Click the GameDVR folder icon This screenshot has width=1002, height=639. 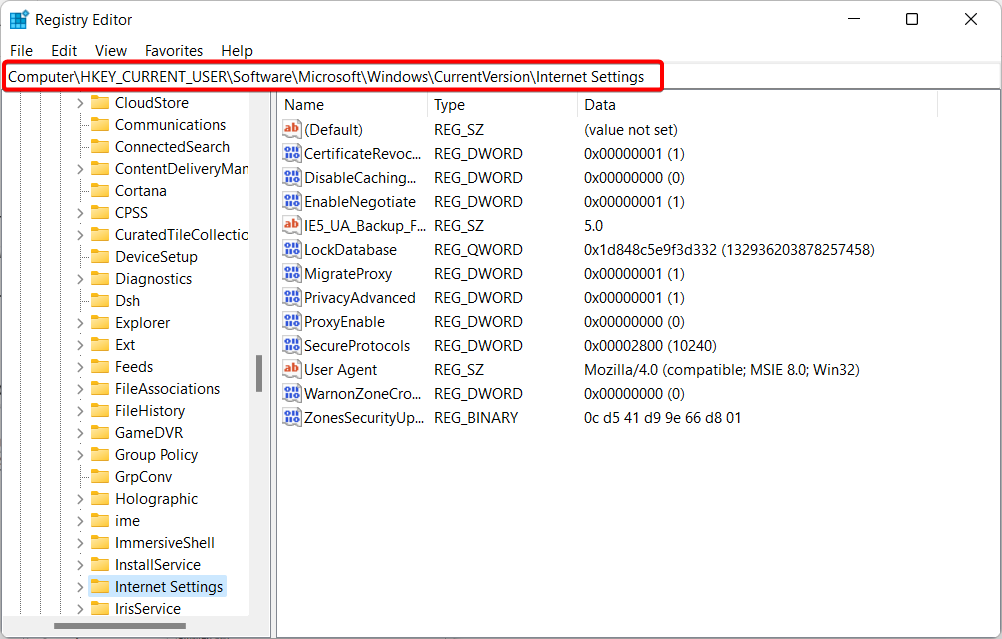coord(100,433)
